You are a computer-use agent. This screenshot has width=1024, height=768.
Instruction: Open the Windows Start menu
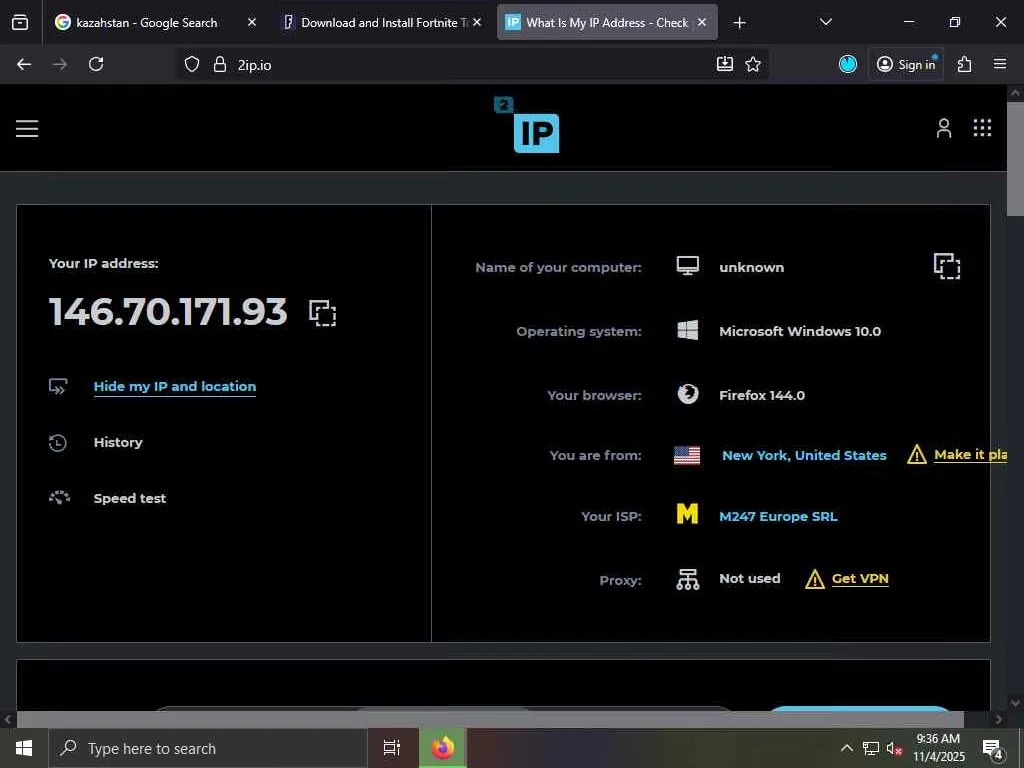(24, 748)
